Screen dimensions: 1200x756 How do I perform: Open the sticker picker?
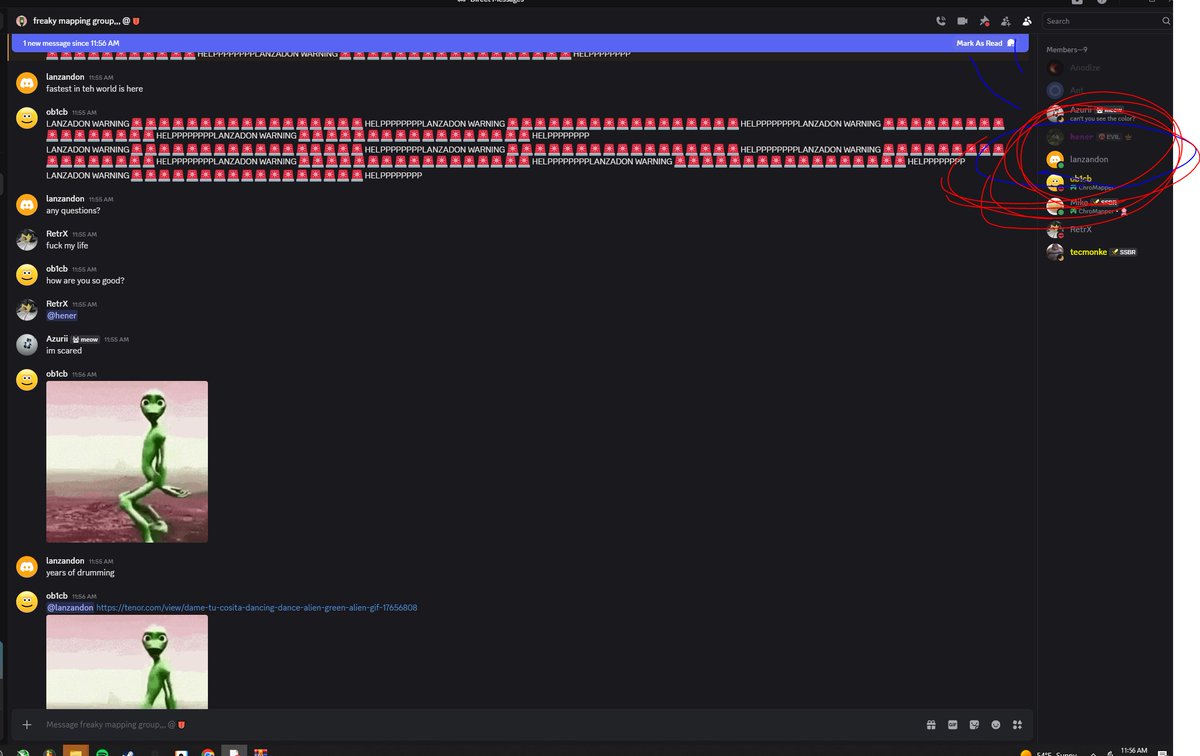point(974,724)
